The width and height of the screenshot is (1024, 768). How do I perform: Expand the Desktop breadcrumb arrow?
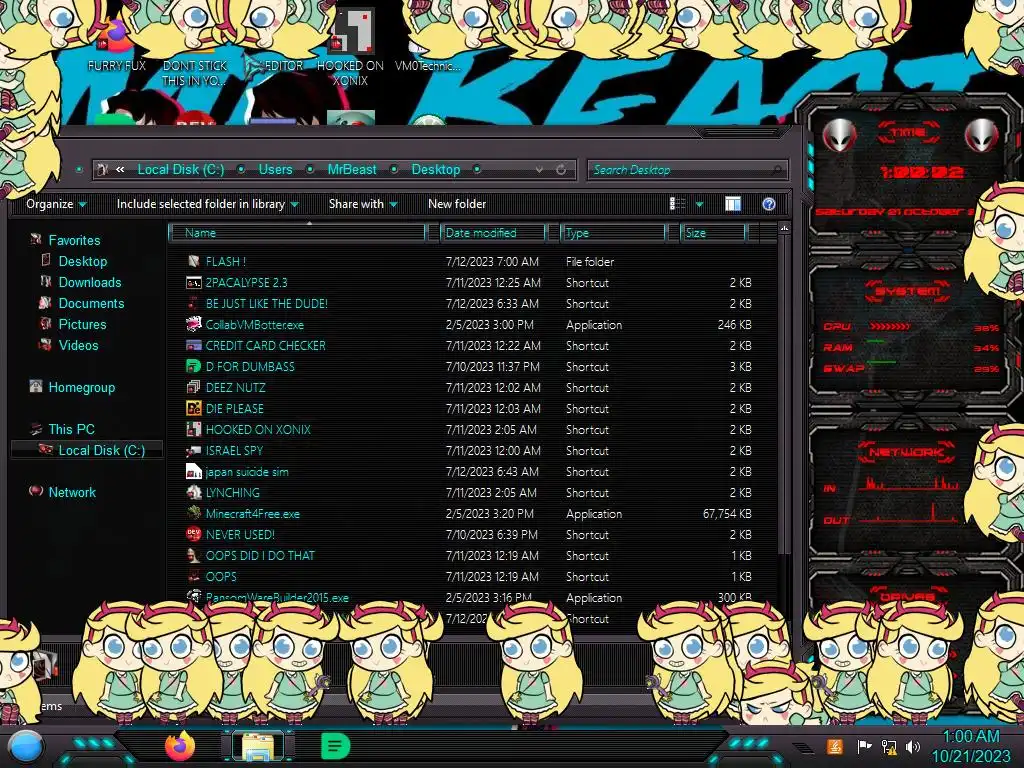point(477,169)
